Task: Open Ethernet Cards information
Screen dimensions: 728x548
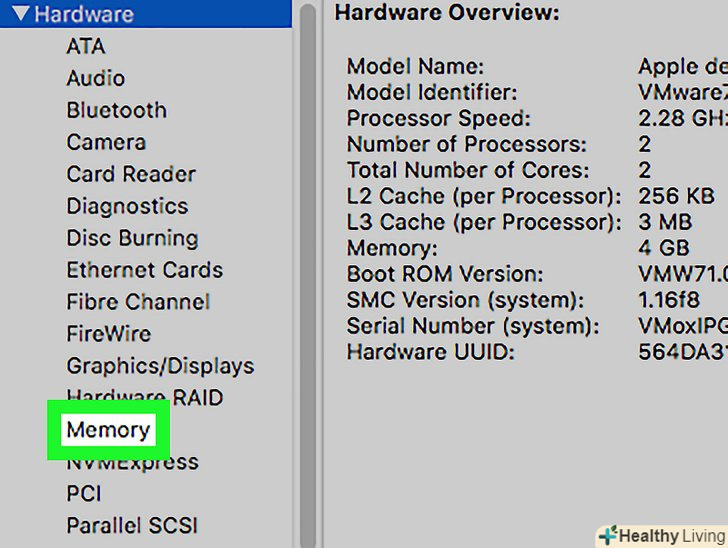Action: click(x=145, y=270)
